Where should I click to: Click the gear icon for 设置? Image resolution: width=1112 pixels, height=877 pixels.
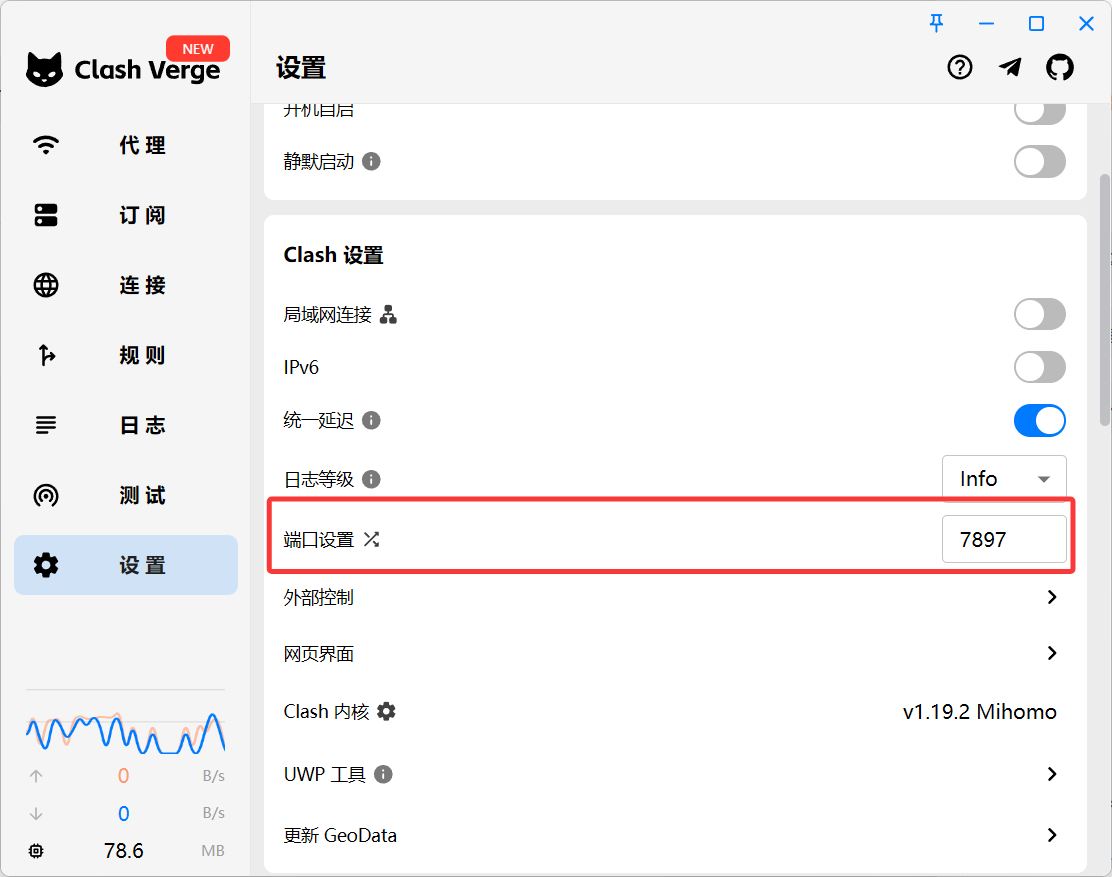[46, 565]
